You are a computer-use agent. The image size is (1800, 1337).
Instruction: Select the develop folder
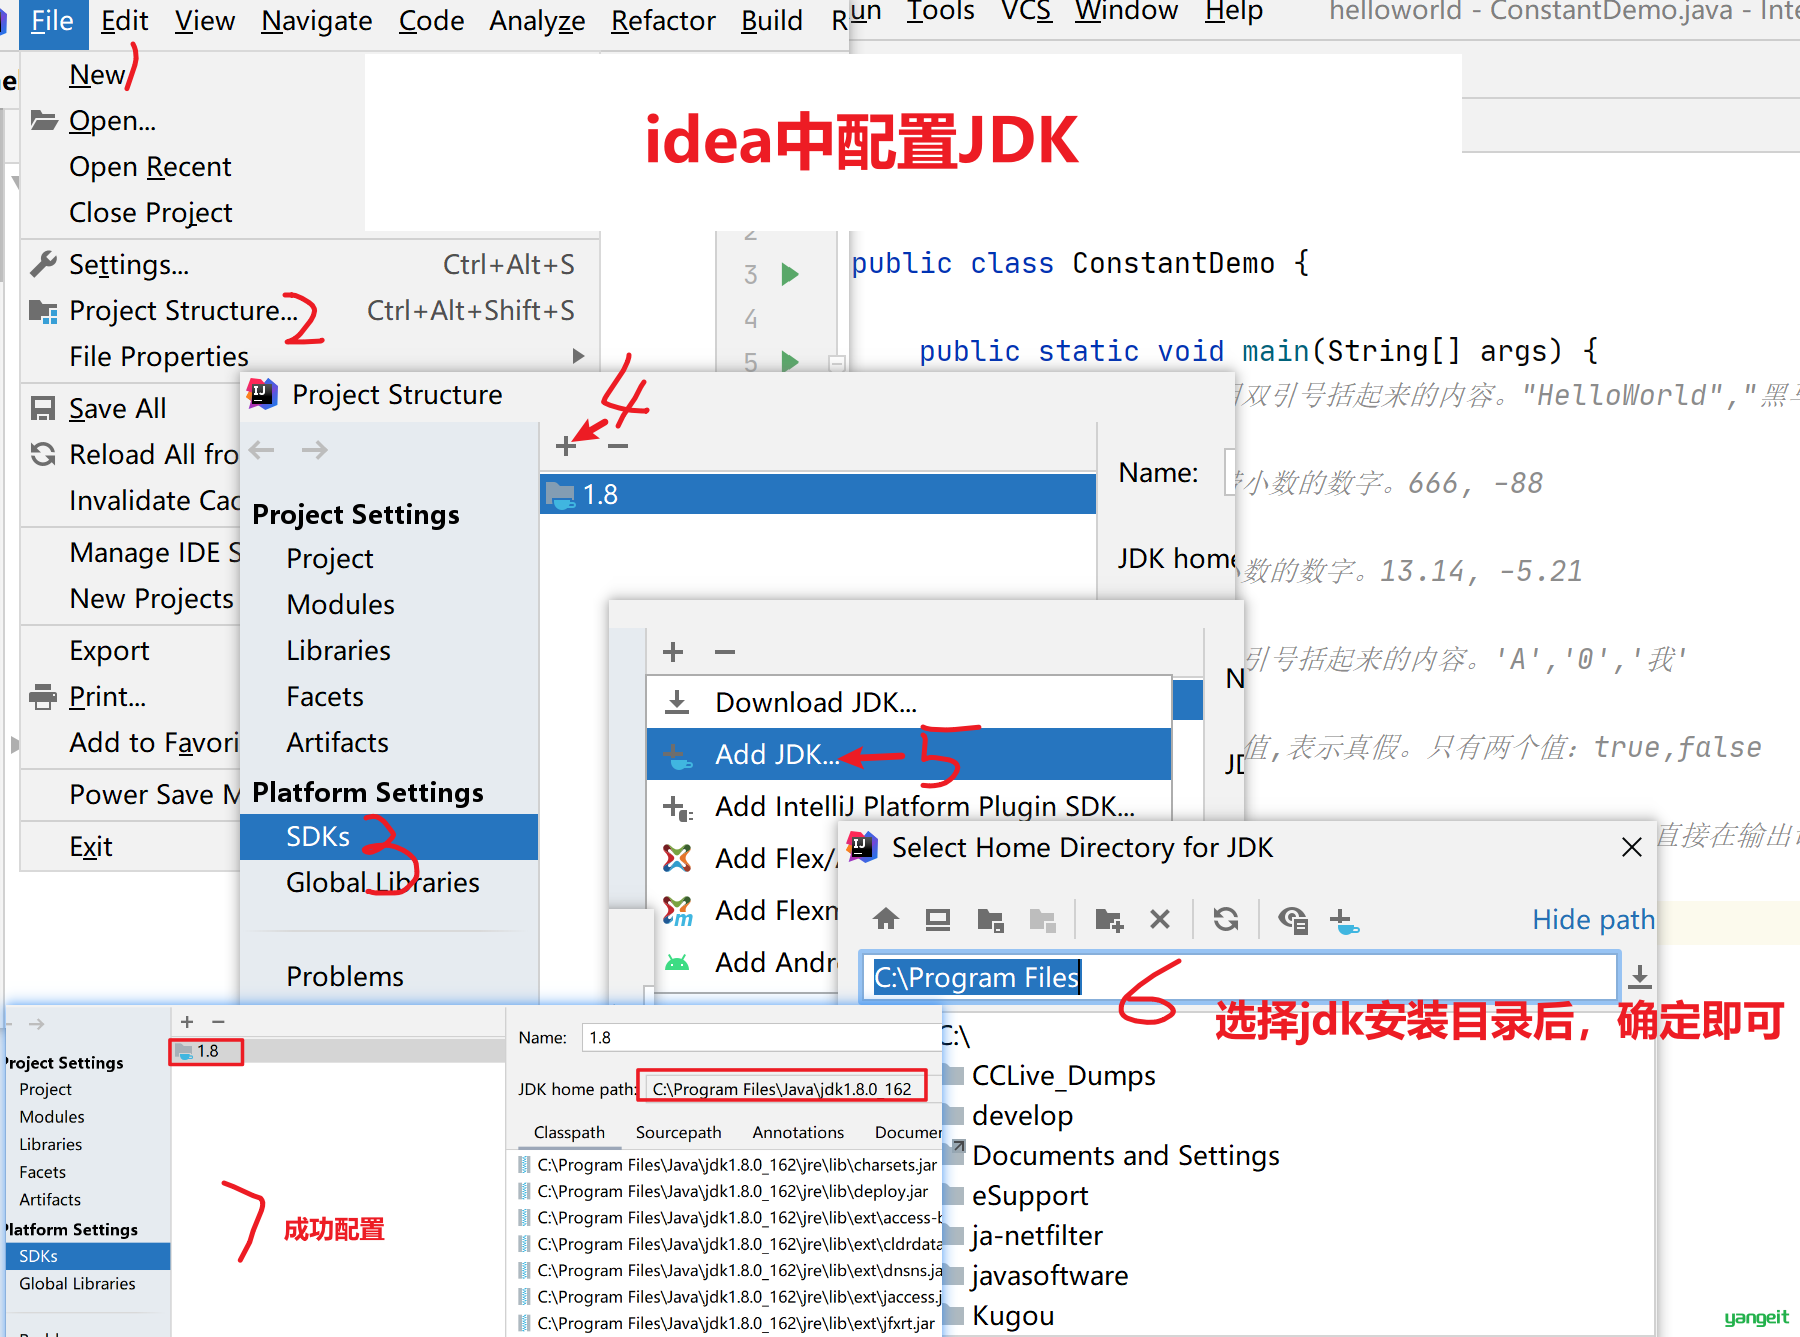click(x=1022, y=1115)
